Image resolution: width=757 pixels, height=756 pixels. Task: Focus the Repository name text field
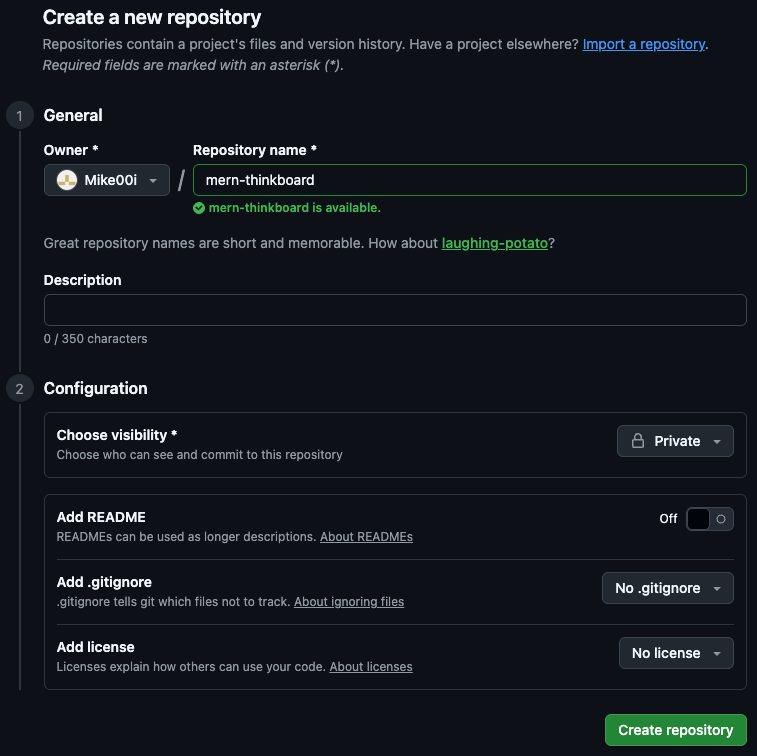point(469,180)
